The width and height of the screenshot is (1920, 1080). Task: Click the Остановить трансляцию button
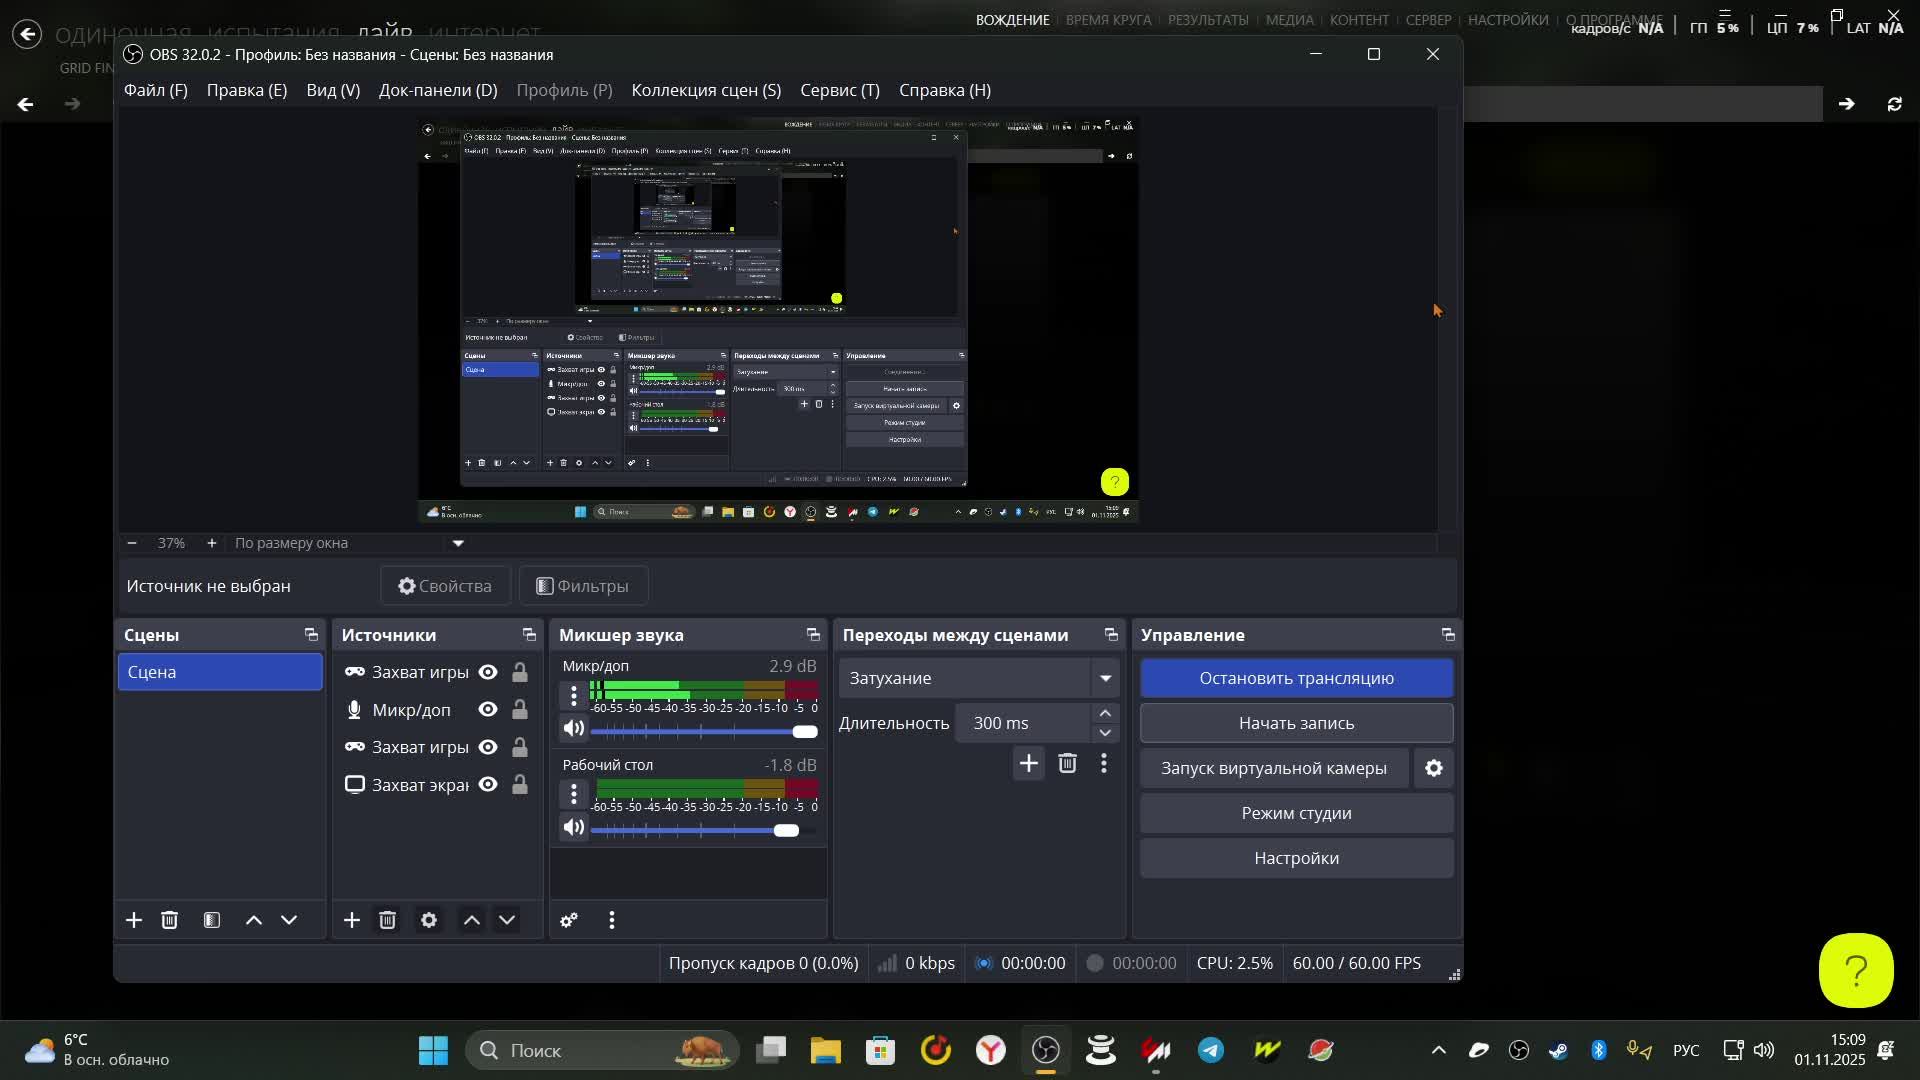pos(1296,678)
